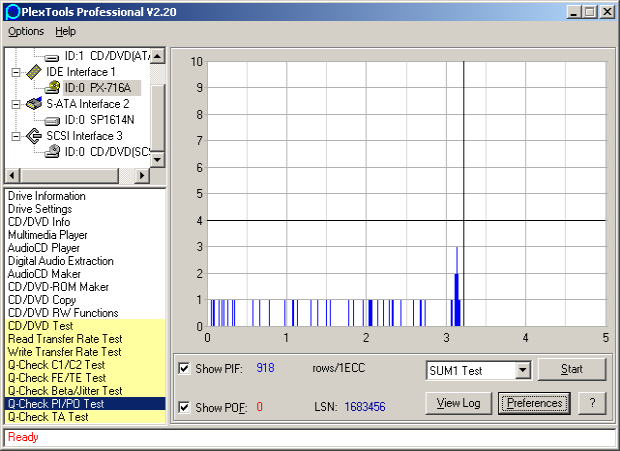Click the device tree scroll left arrow
This screenshot has height=451, width=620.
[x=12, y=175]
